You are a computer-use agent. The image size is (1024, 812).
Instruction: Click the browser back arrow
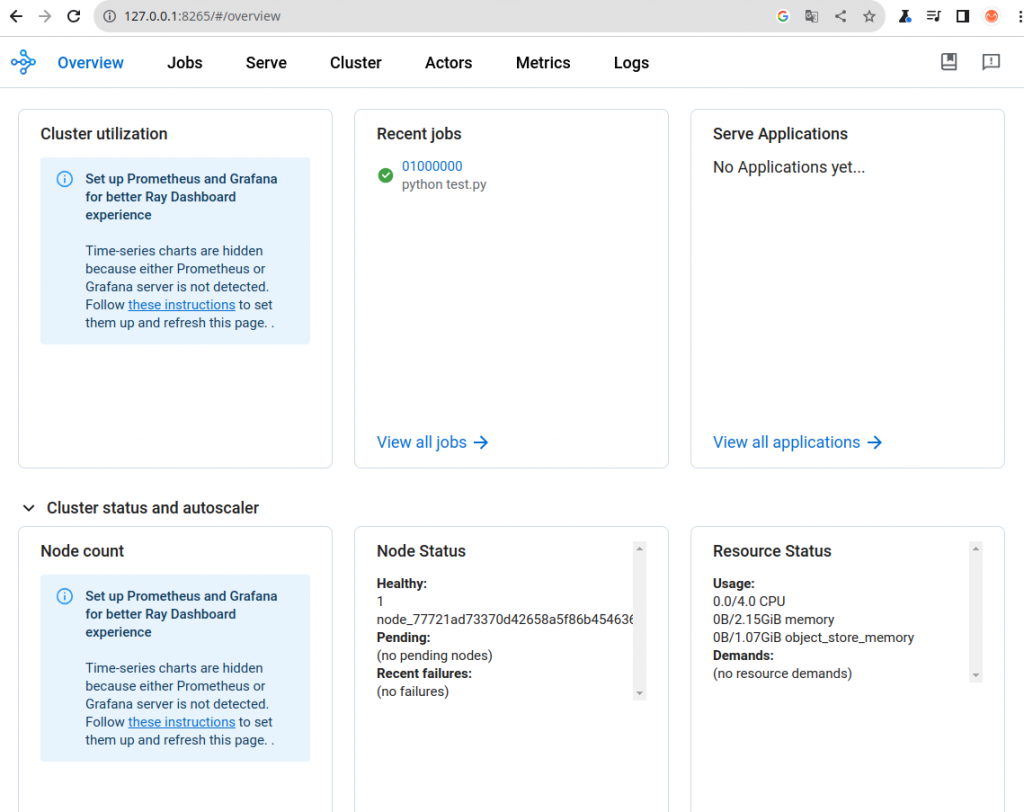point(16,16)
